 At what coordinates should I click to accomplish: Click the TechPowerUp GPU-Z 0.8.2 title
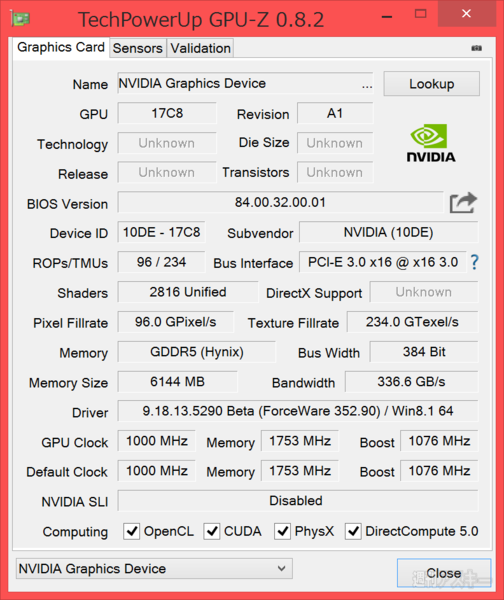[201, 20]
